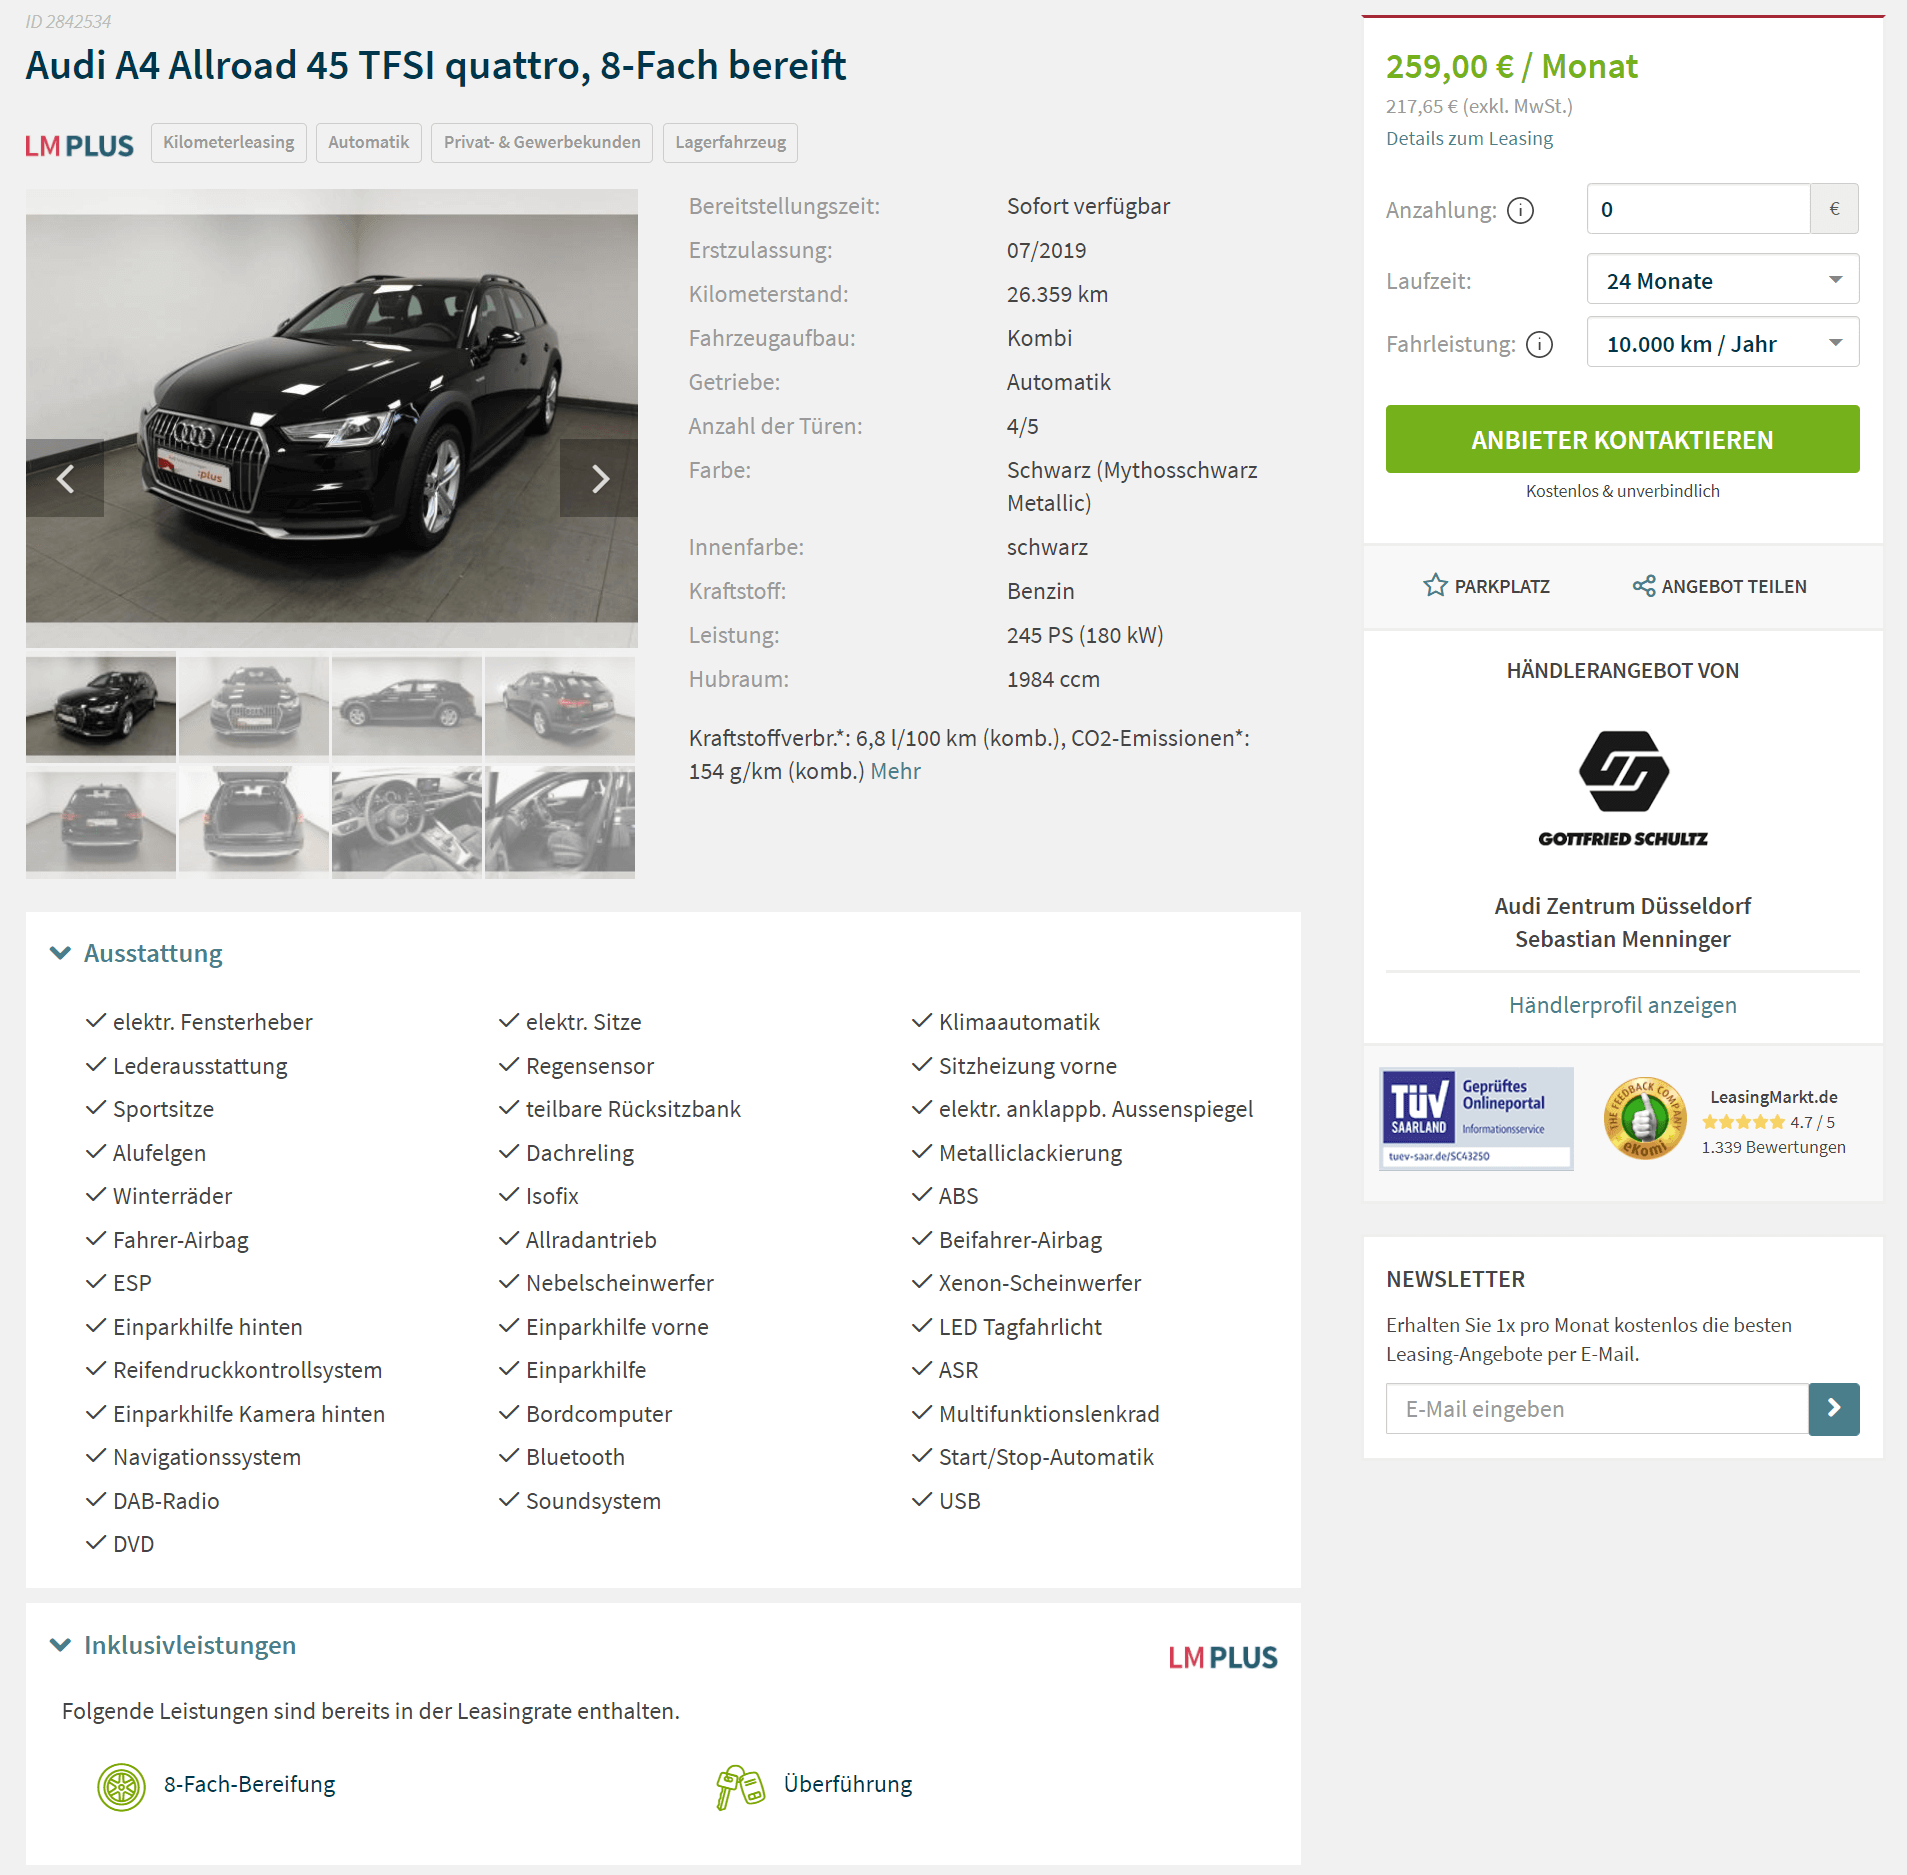Click the Angebot teilen share icon
Image resolution: width=1907 pixels, height=1875 pixels.
(1643, 586)
